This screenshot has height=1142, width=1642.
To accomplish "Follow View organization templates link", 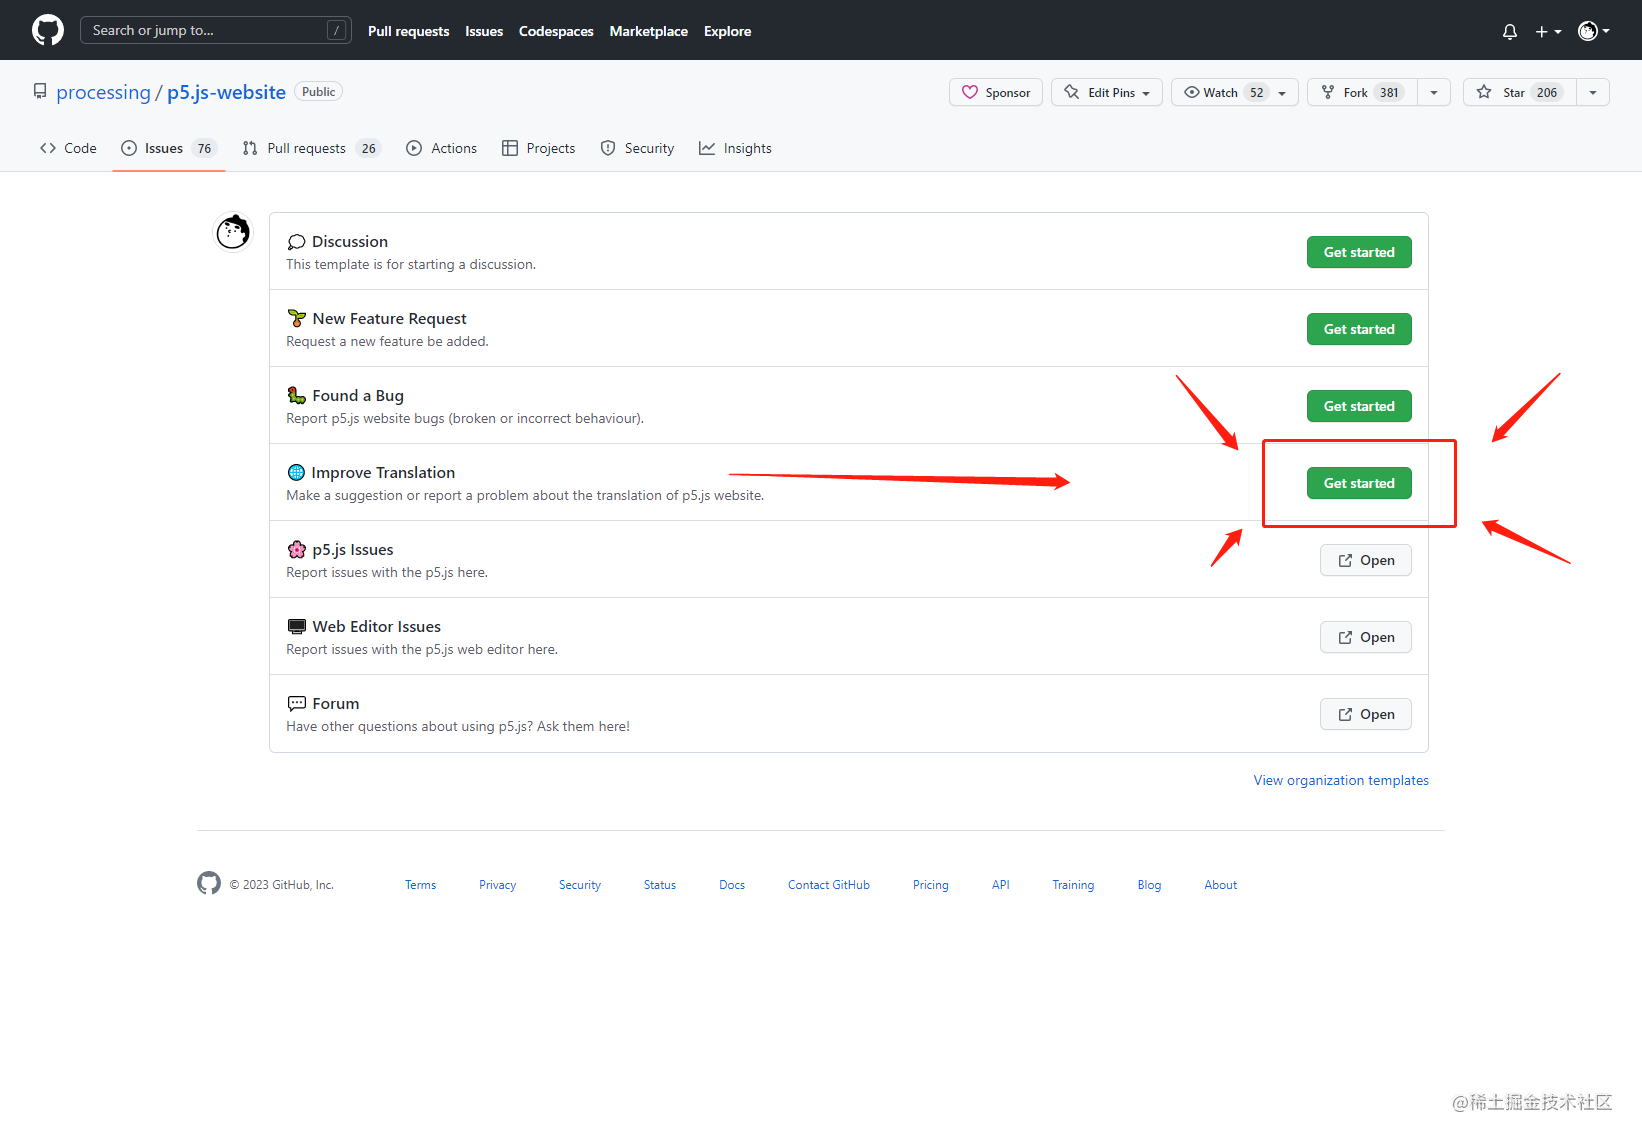I will tap(1341, 780).
